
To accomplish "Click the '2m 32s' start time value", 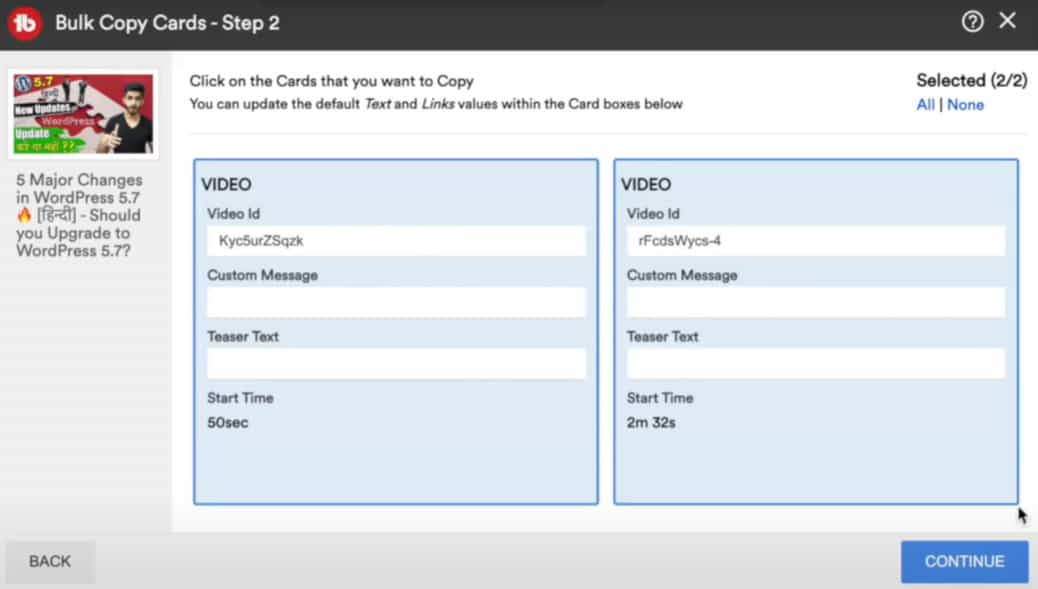I will pos(651,422).
